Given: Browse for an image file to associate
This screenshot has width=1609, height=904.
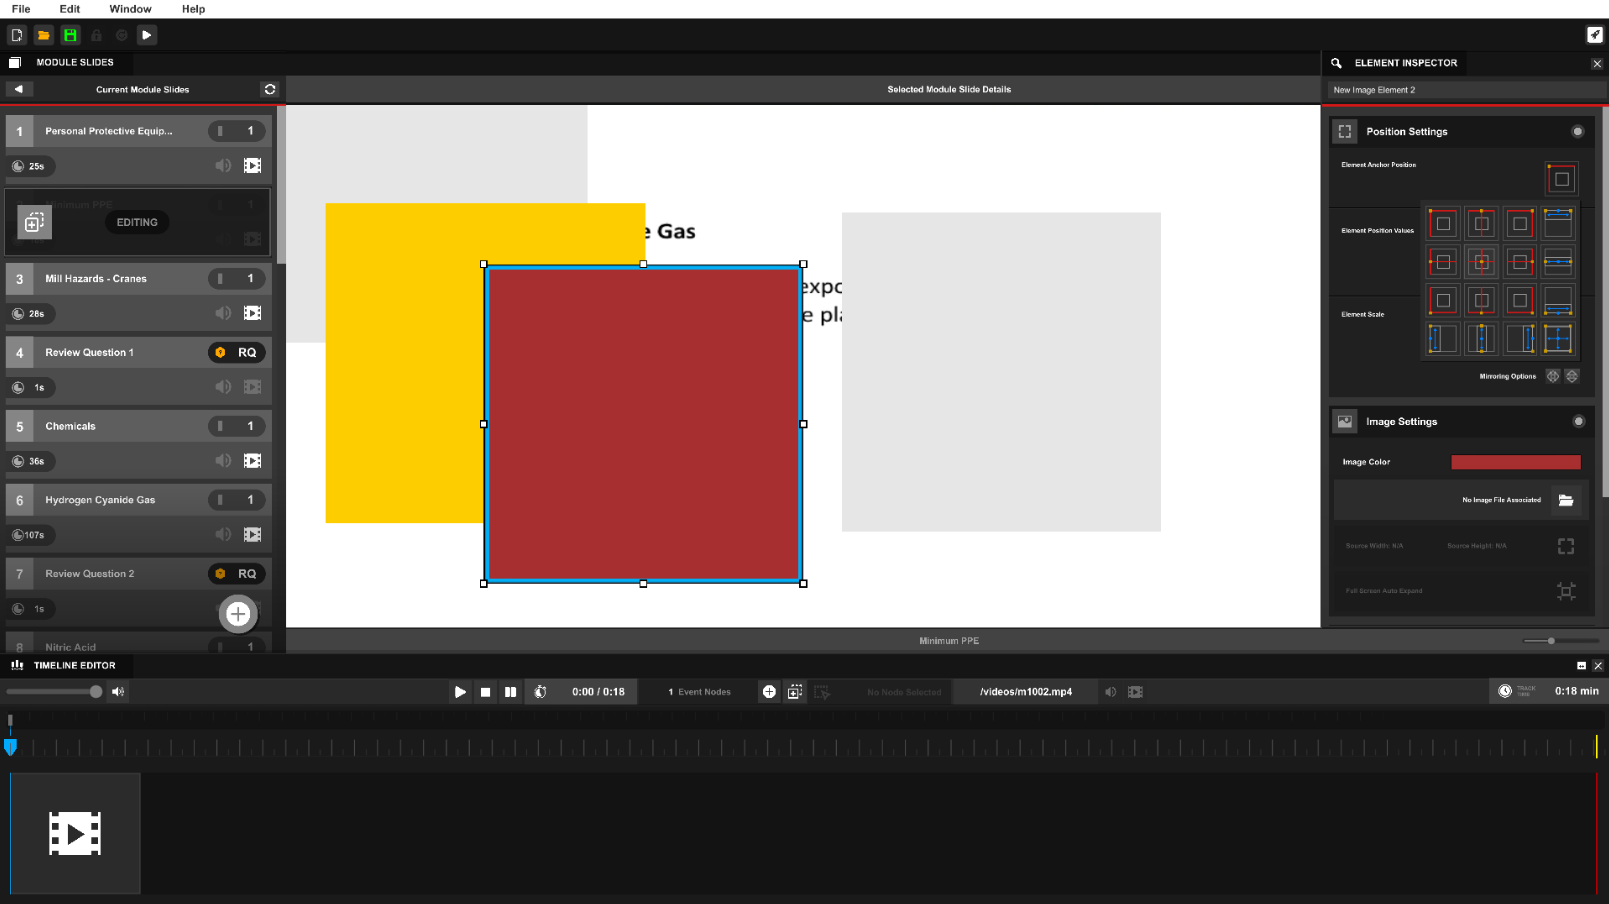Looking at the screenshot, I should click(1566, 500).
